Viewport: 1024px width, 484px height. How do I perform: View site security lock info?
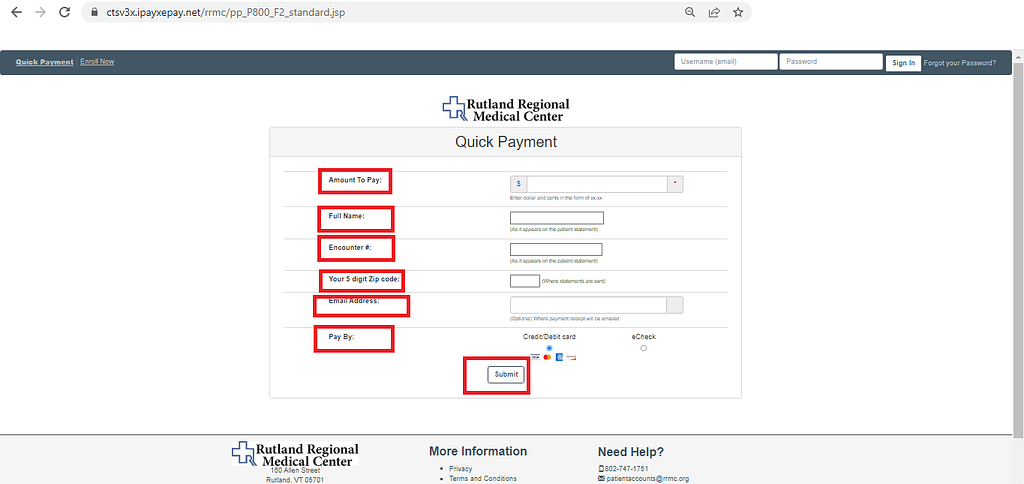coord(93,12)
